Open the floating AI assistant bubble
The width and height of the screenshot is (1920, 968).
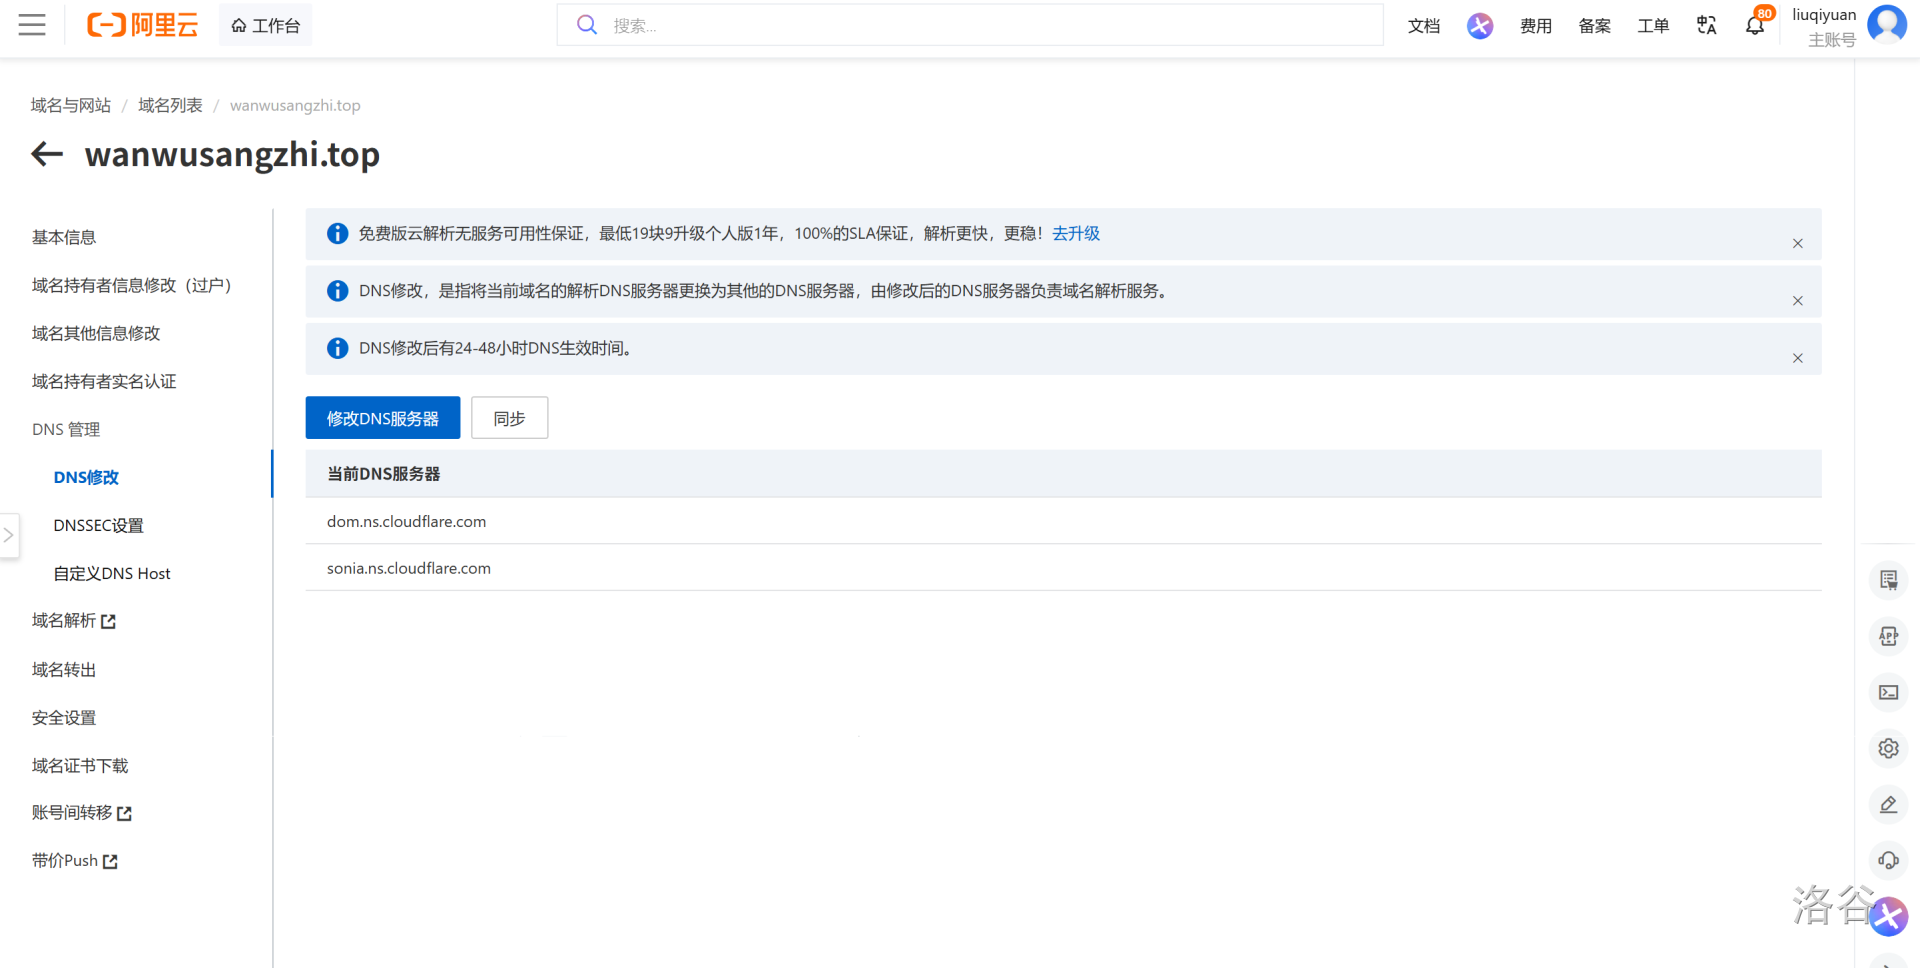coord(1888,916)
